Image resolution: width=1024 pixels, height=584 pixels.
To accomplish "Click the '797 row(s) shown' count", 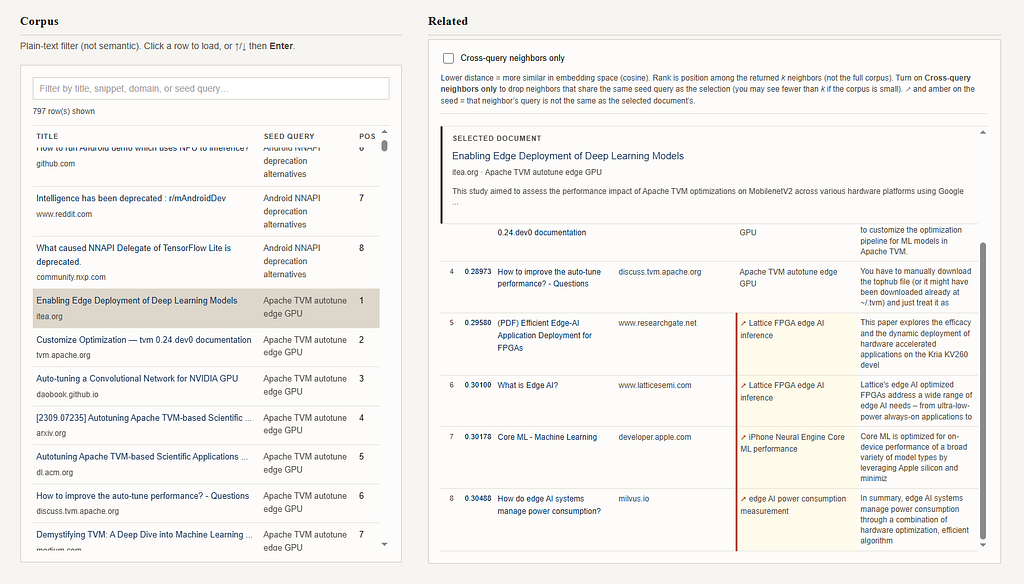I will [64, 111].
